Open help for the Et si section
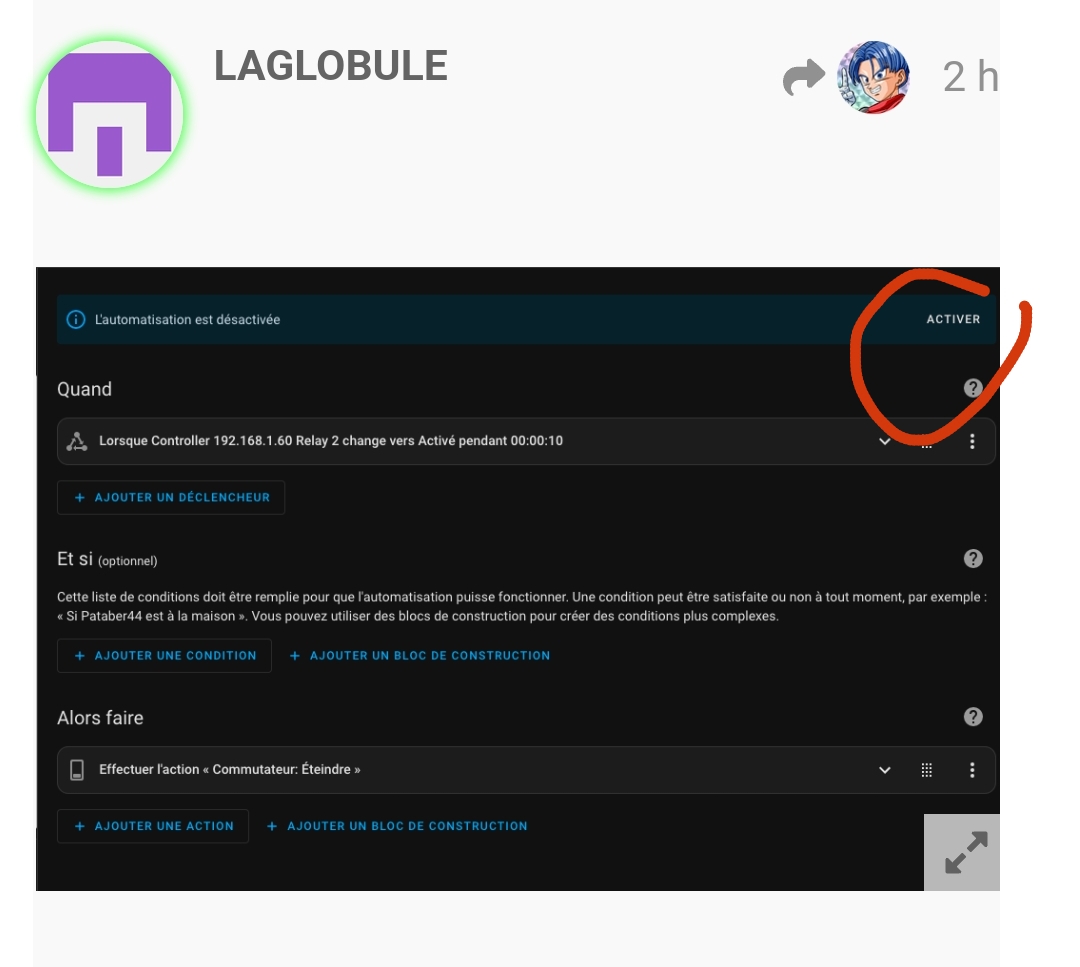This screenshot has width=1080, height=967. 973,559
